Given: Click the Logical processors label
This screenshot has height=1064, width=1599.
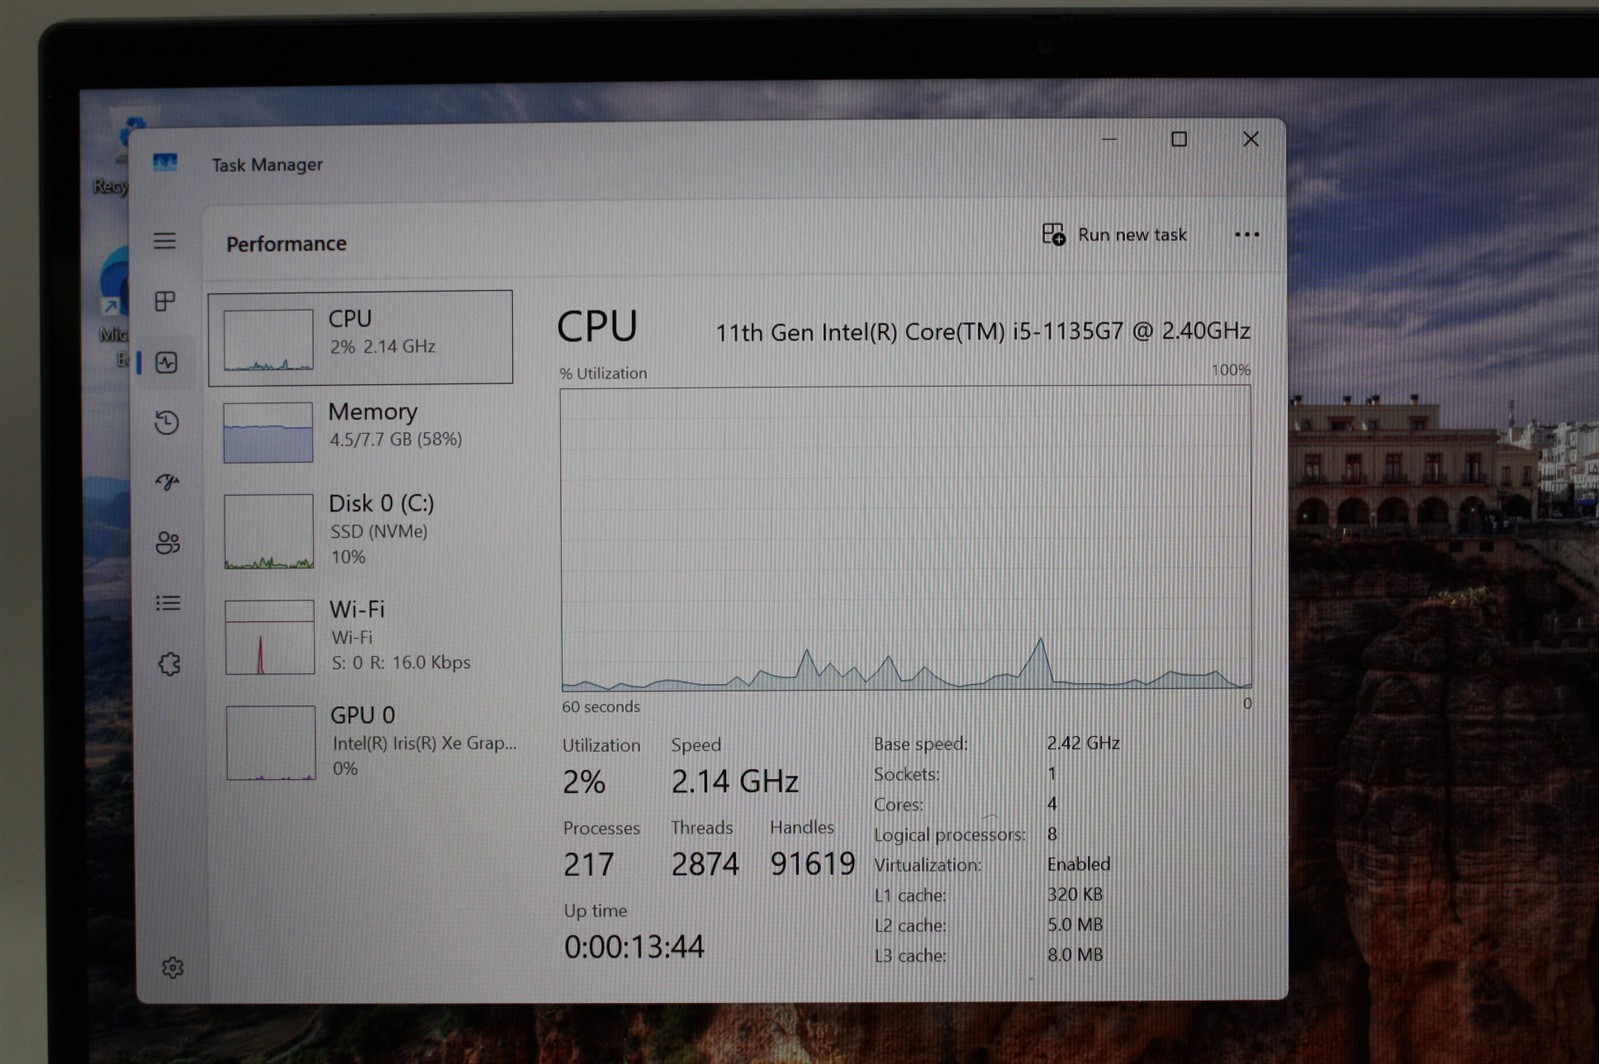Looking at the screenshot, I should [x=950, y=835].
